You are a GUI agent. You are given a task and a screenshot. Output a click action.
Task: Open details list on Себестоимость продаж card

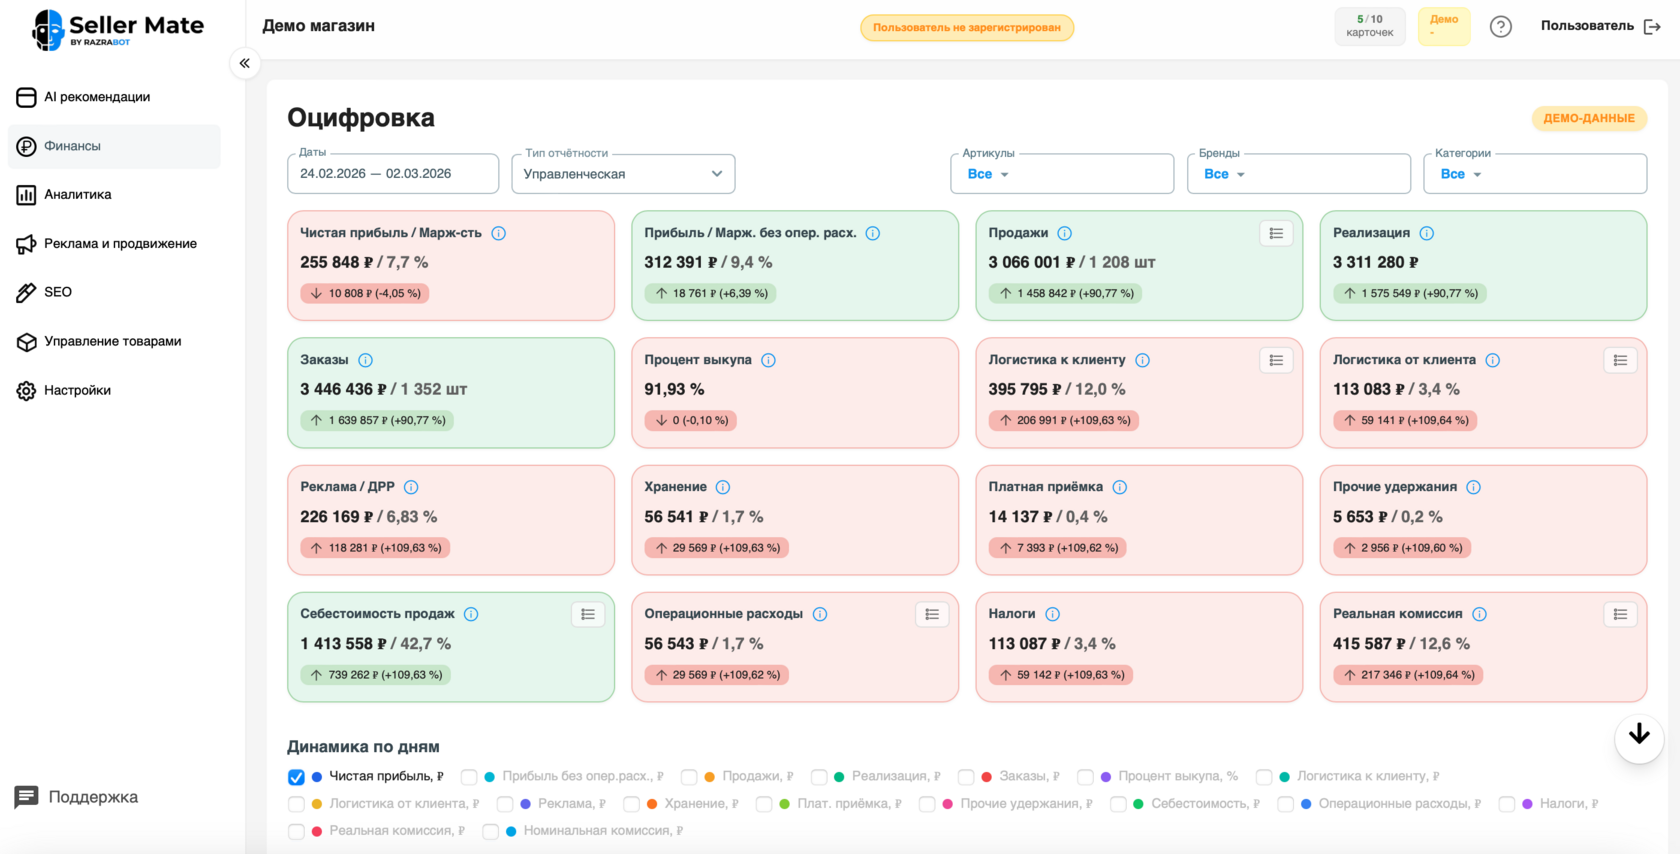pyautogui.click(x=588, y=614)
